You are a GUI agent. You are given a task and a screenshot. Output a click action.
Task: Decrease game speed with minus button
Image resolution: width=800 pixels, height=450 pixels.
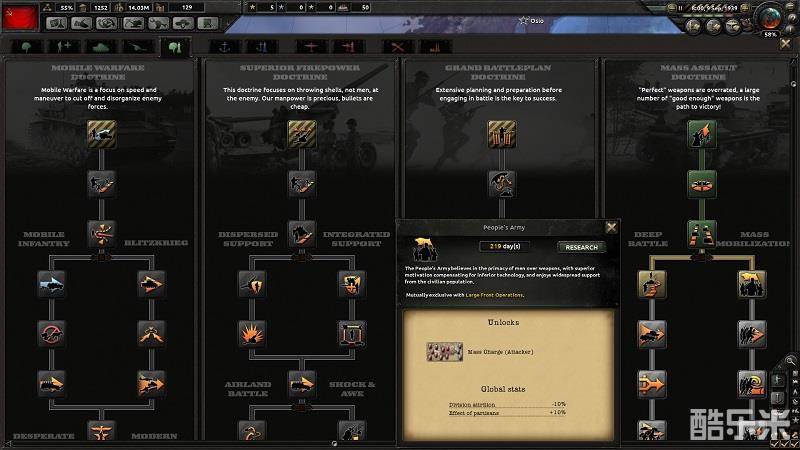coord(671,8)
